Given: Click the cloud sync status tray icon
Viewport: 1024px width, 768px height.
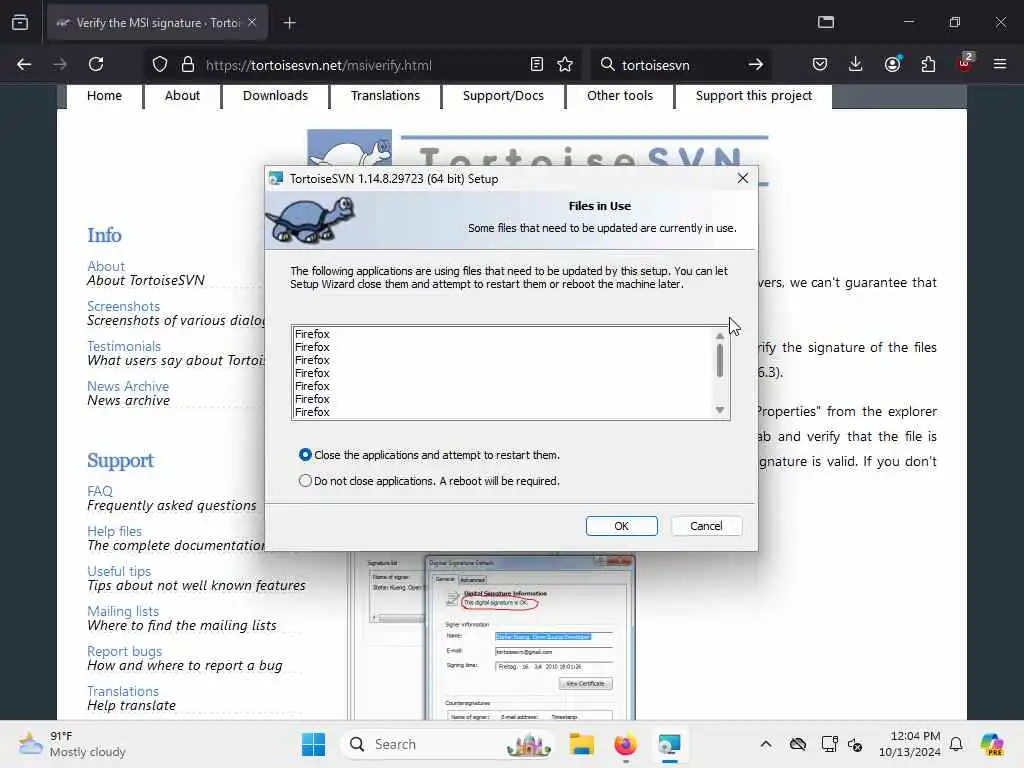Looking at the screenshot, I should [x=797, y=744].
